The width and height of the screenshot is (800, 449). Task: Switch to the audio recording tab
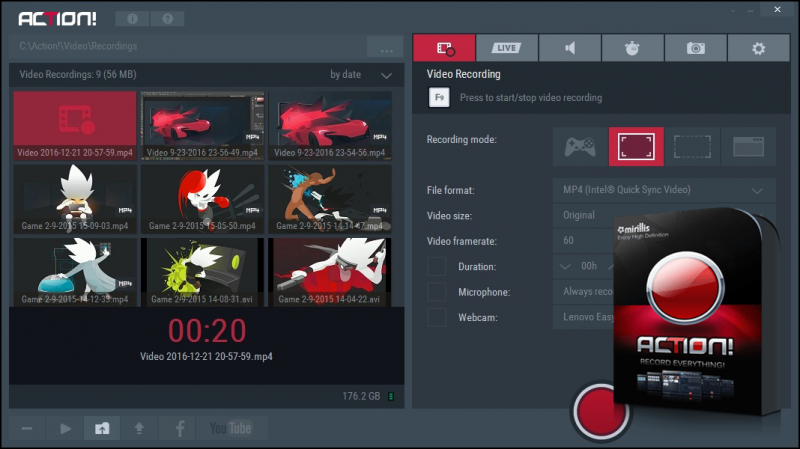point(570,47)
